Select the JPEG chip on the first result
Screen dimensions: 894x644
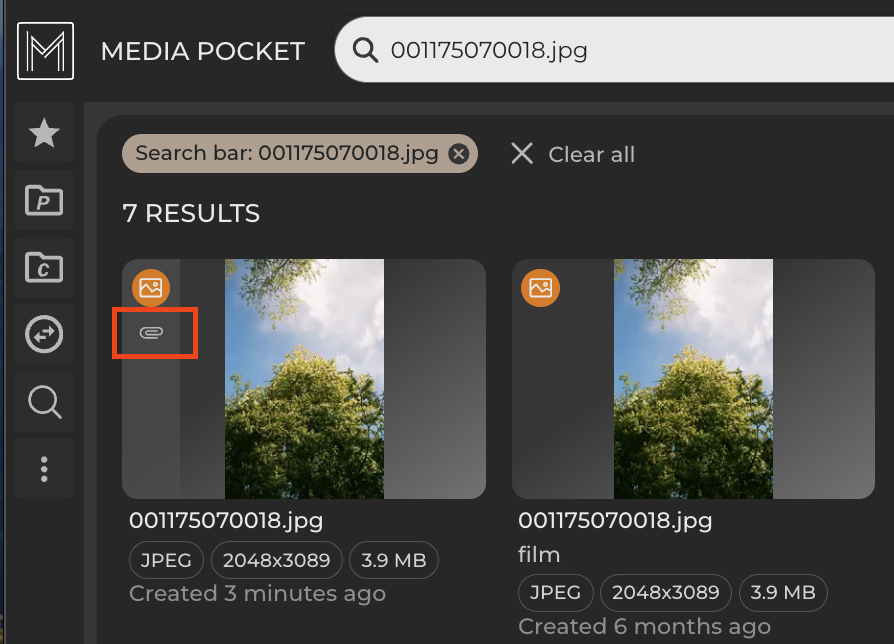coord(166,560)
